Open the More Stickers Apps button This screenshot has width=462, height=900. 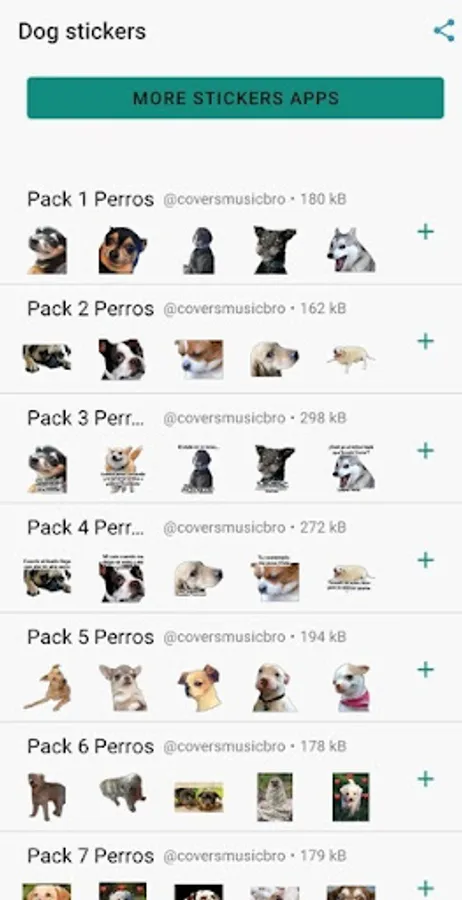tap(235, 98)
